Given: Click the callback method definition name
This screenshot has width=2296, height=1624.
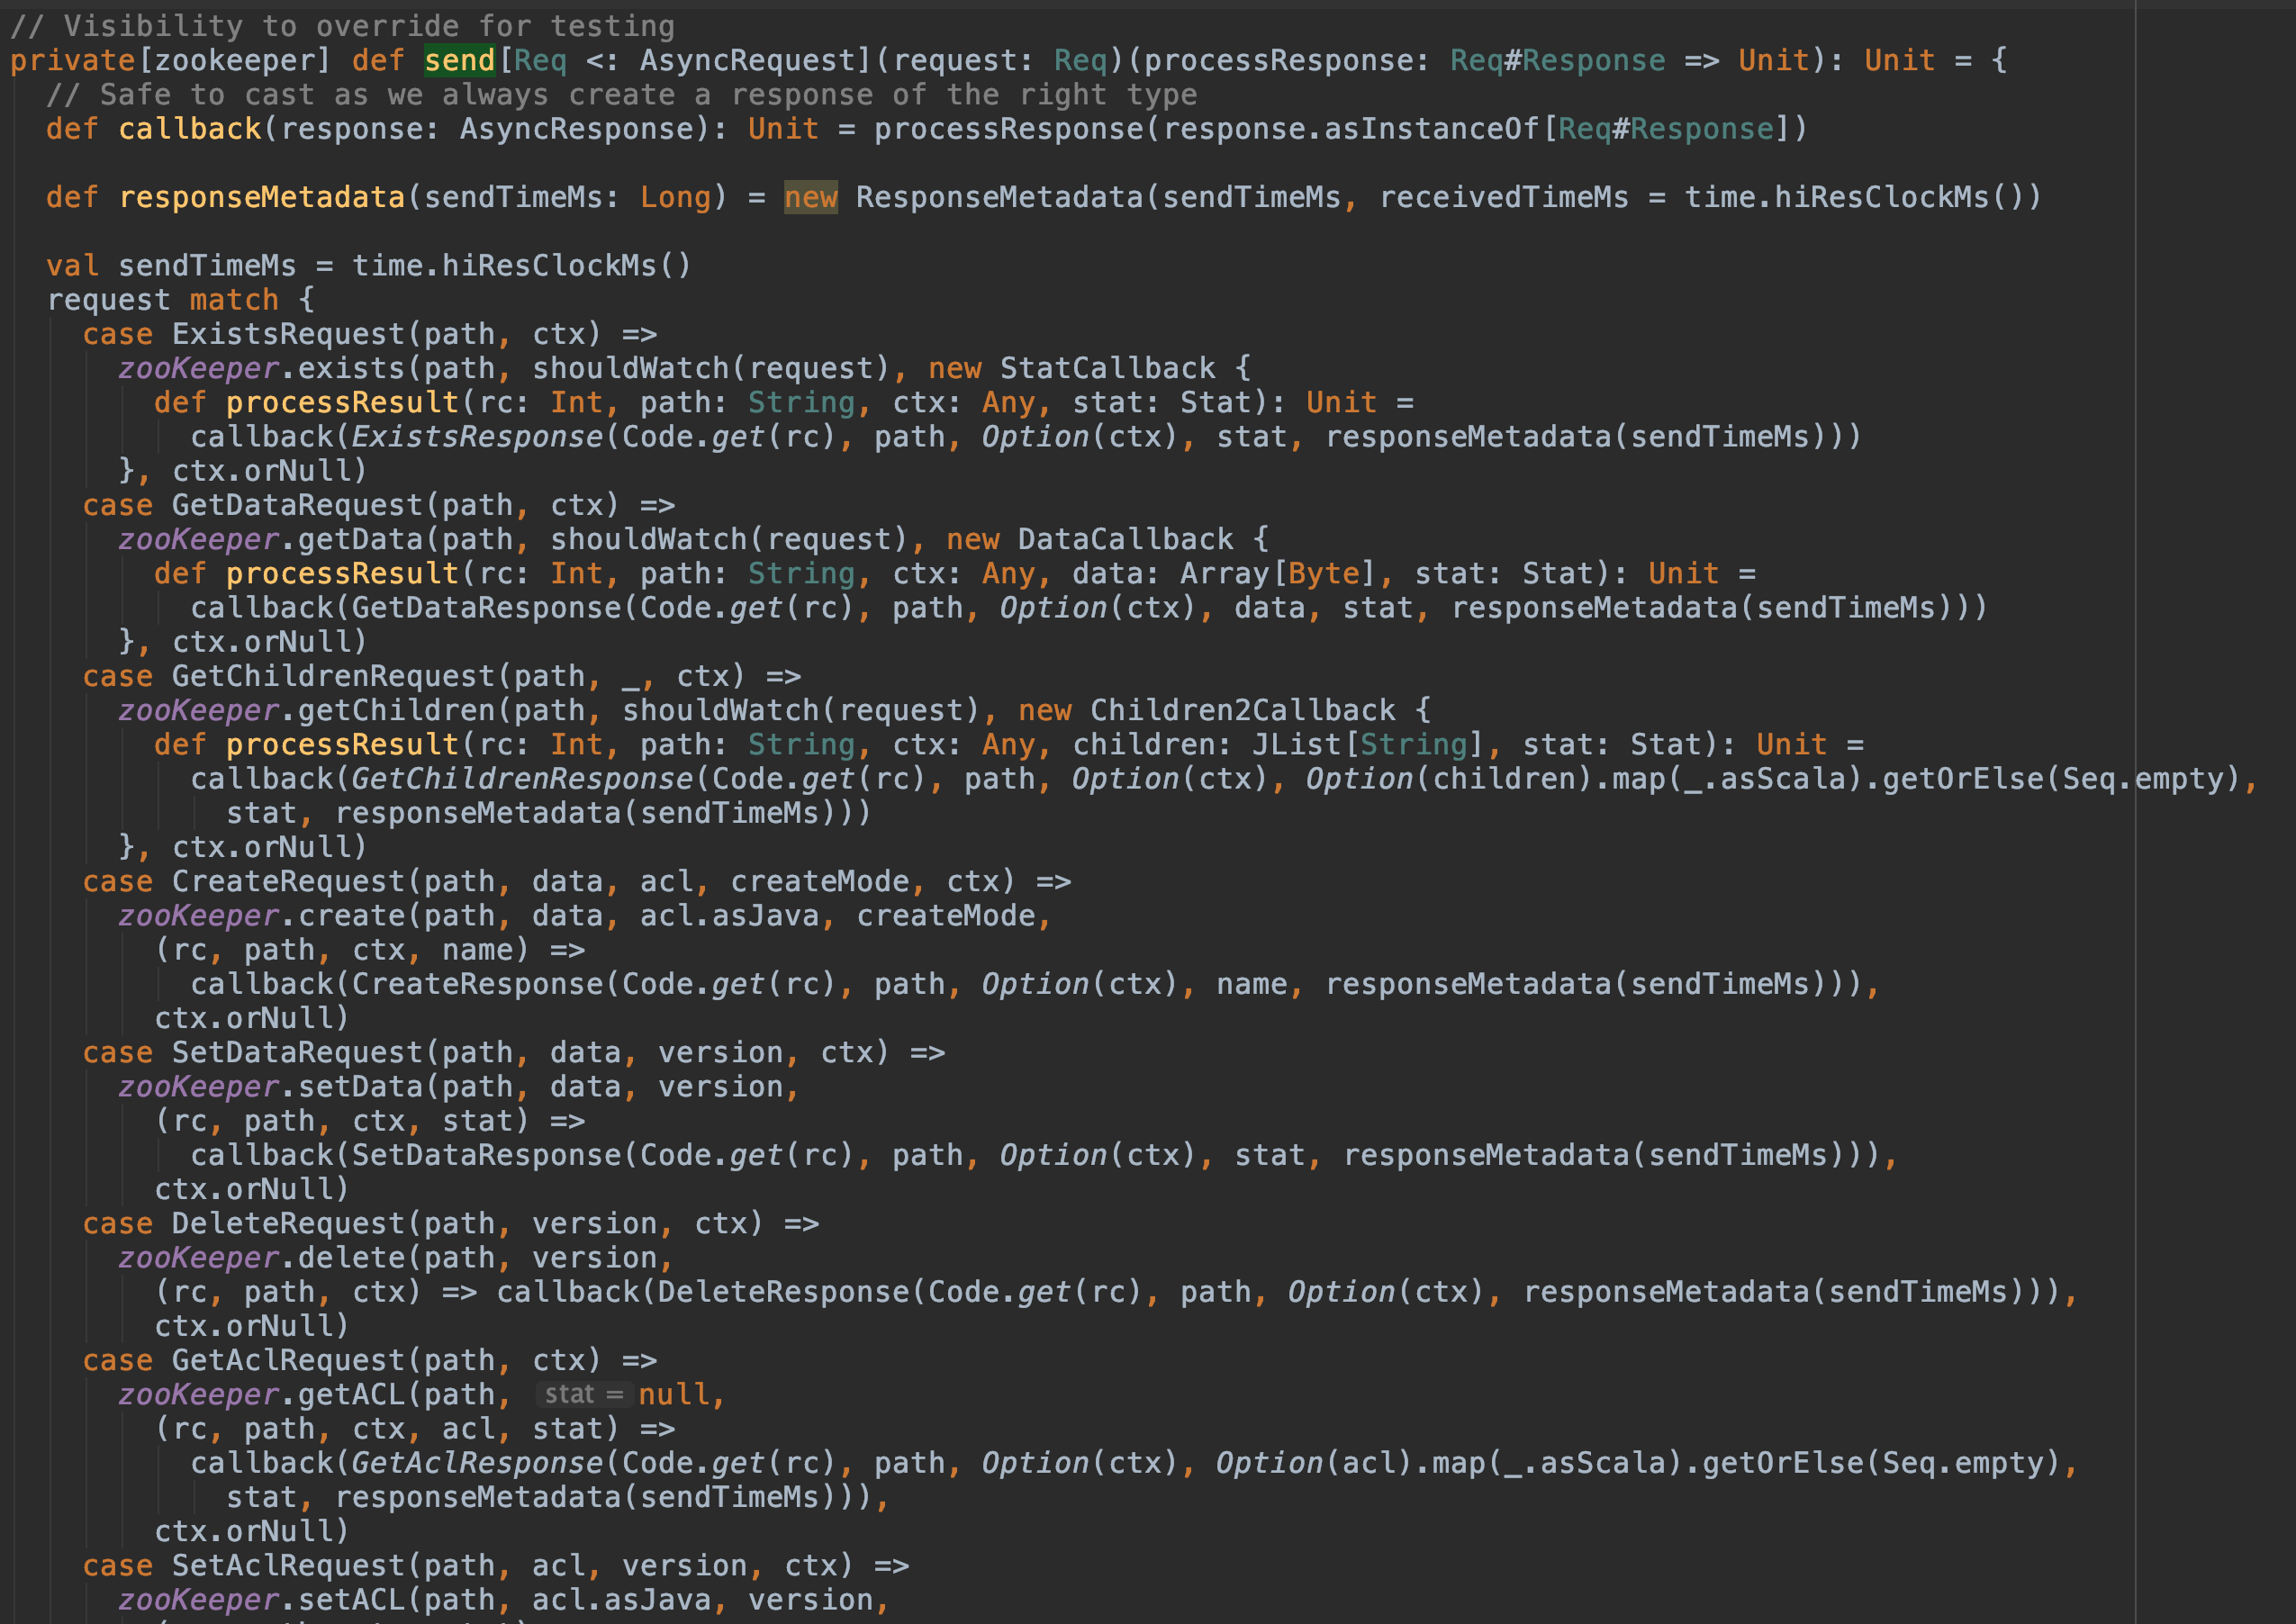Looking at the screenshot, I should 190,129.
